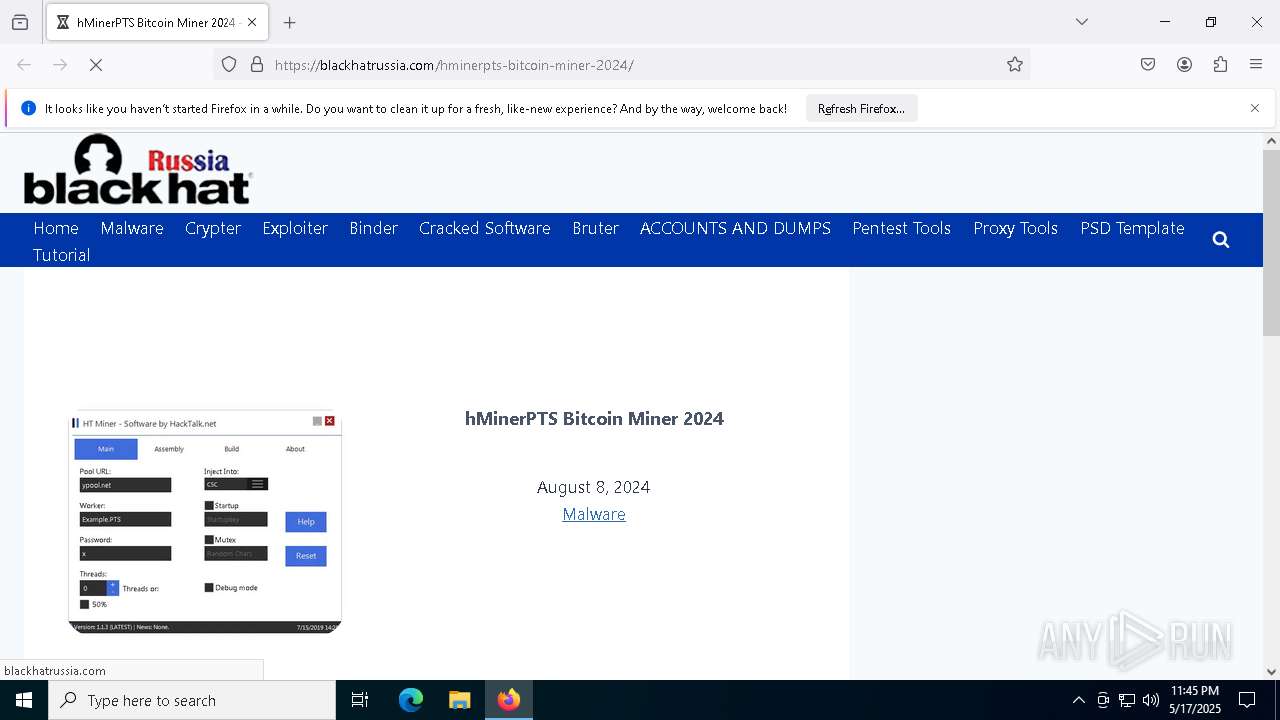Click the Firefox taskbar icon
Screen dimensions: 1280x720
(509, 700)
